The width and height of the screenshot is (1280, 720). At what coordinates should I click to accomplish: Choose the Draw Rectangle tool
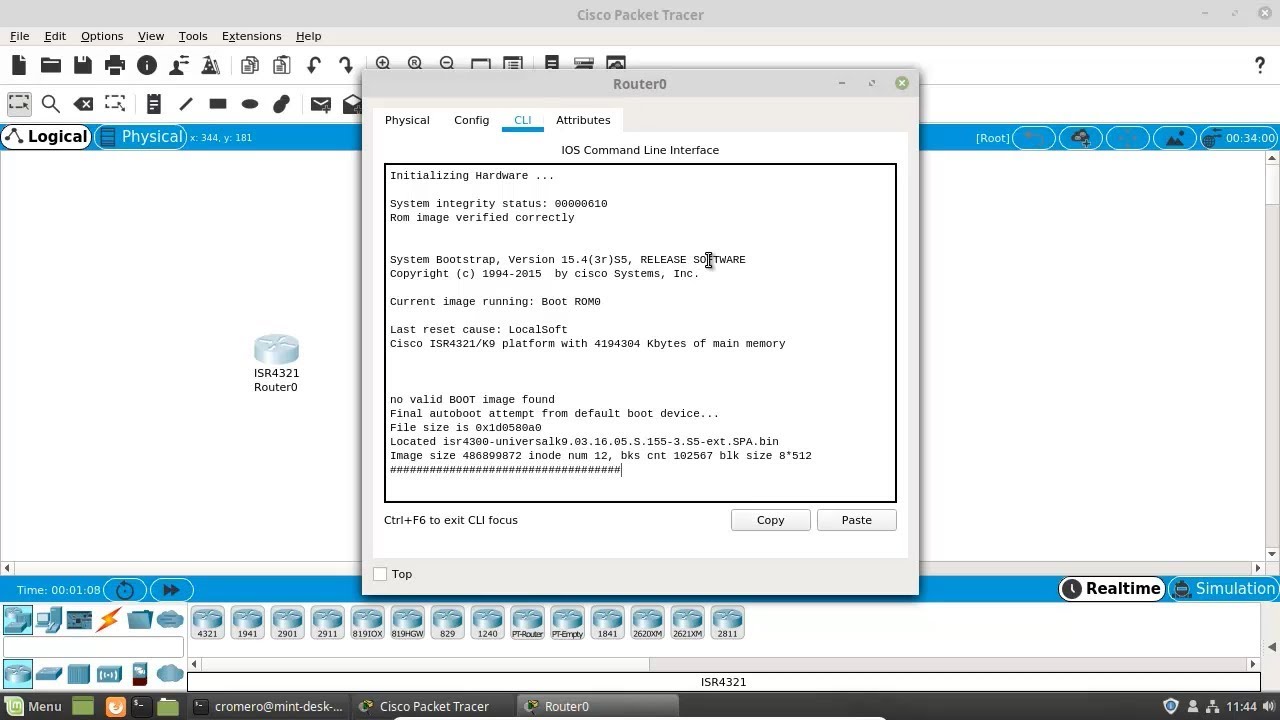click(218, 104)
